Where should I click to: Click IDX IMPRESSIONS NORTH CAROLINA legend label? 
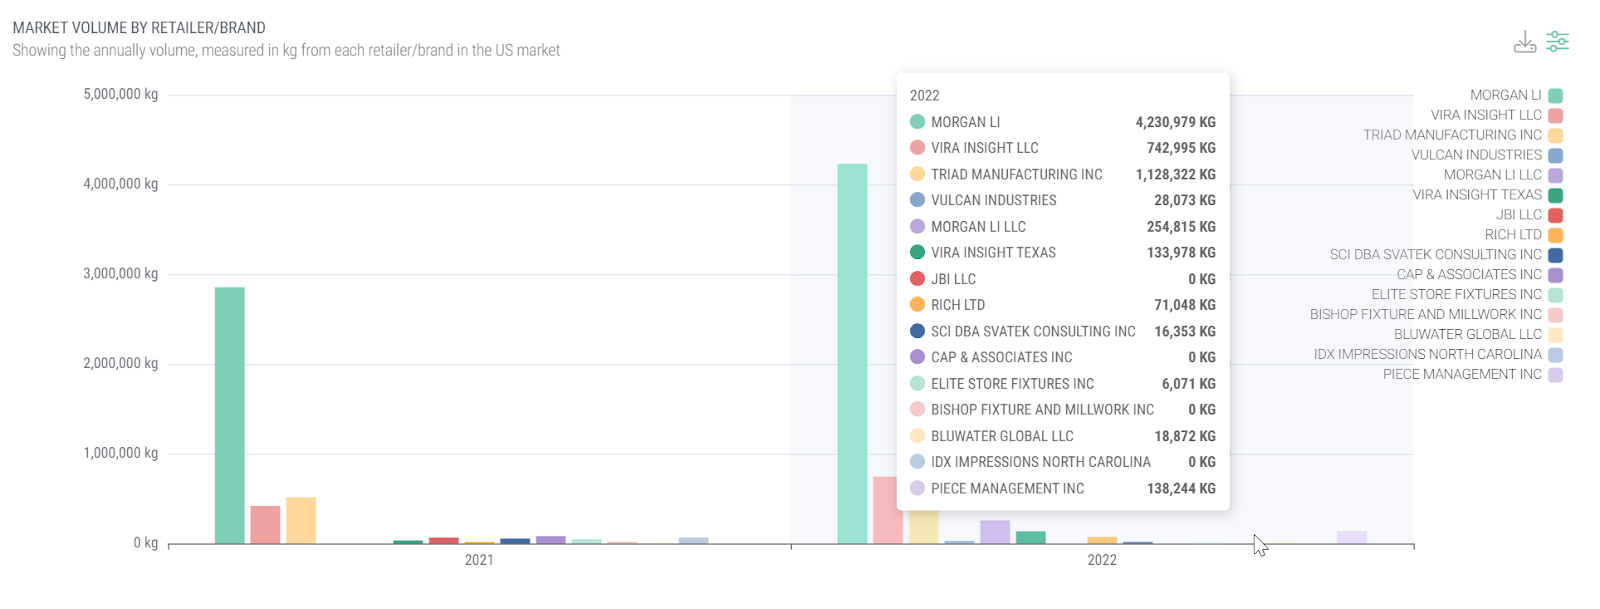coord(1427,355)
